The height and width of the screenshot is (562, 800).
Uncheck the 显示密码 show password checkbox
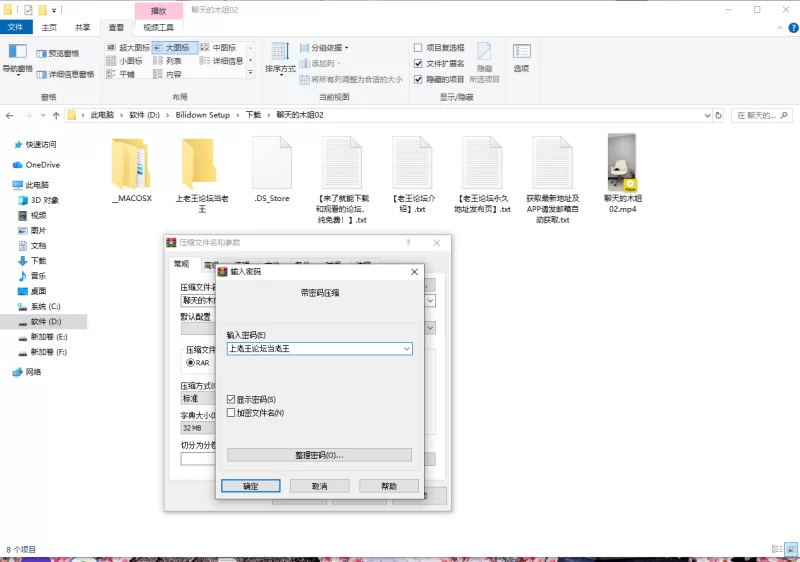[232, 399]
